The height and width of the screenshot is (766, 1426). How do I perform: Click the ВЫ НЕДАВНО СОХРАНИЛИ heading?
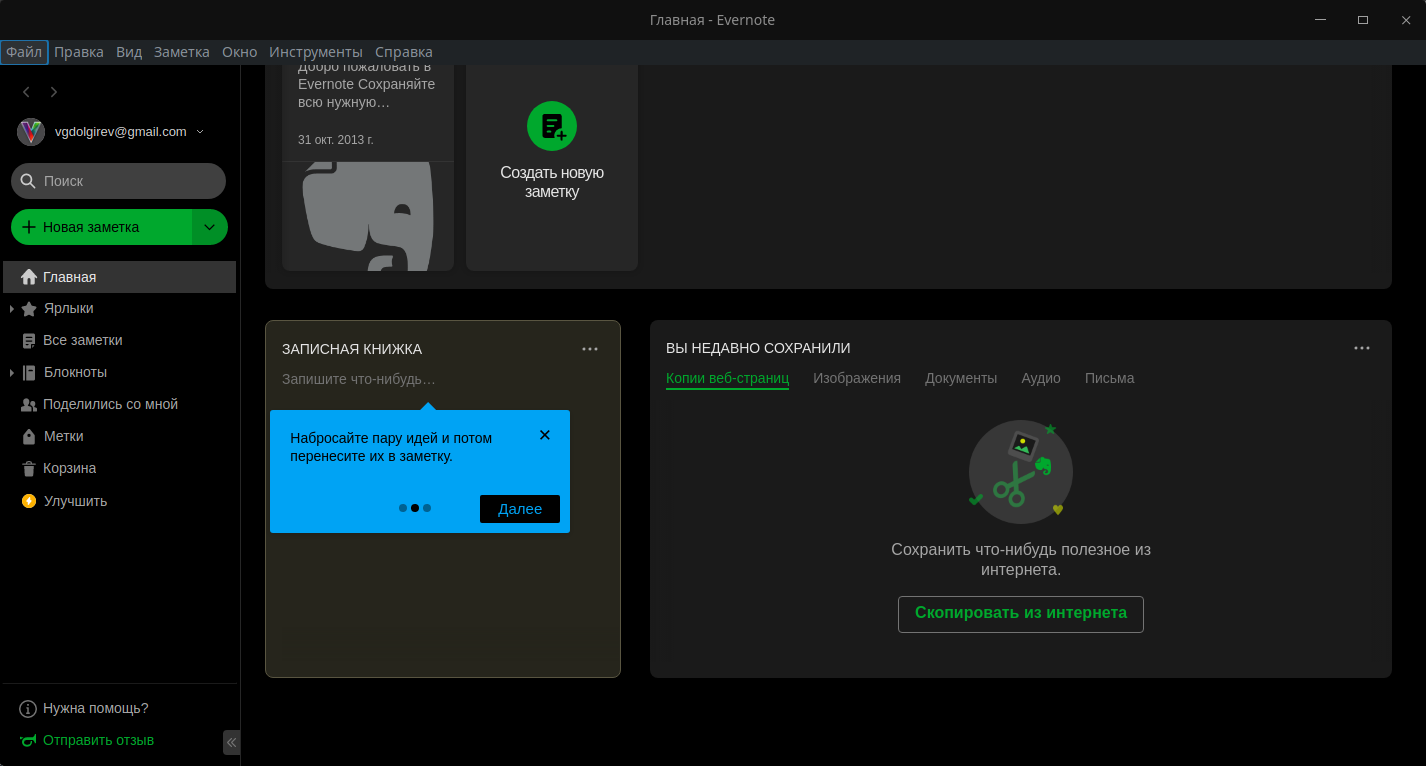[758, 348]
